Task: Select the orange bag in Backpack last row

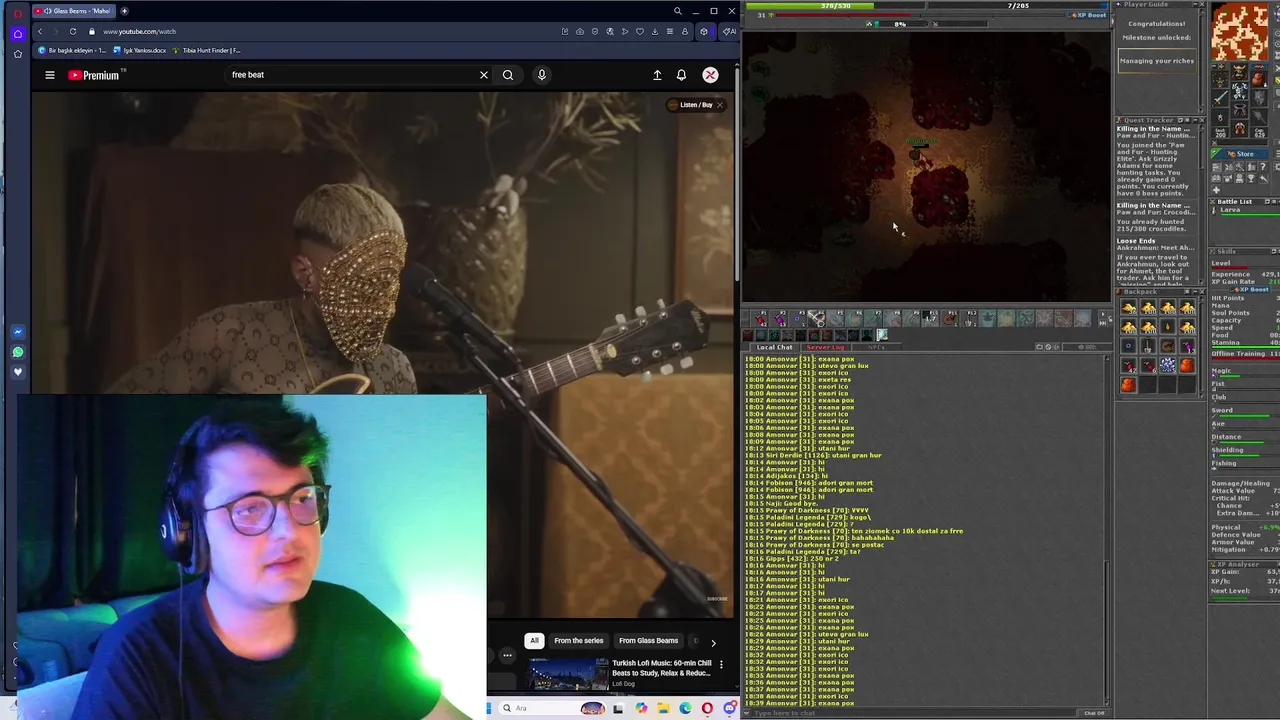Action: click(x=1129, y=385)
